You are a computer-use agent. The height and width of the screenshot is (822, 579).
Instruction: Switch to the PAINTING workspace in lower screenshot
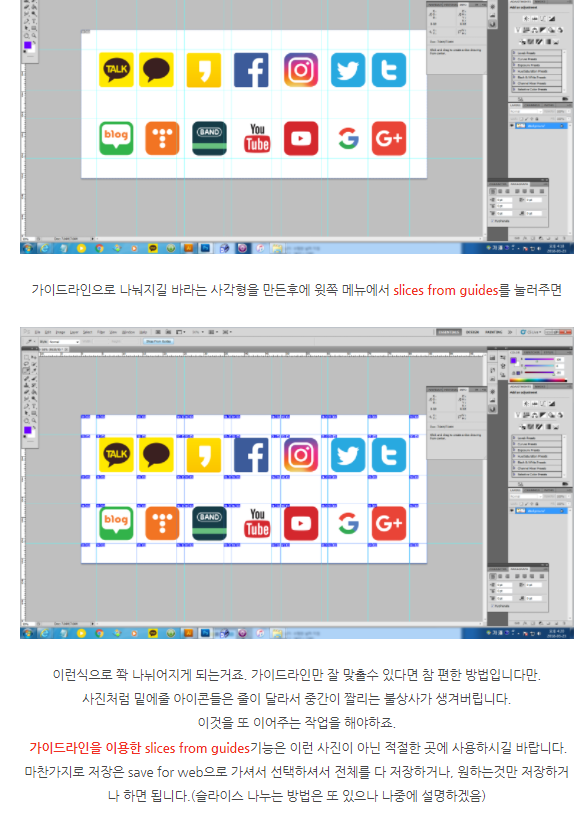point(494,332)
